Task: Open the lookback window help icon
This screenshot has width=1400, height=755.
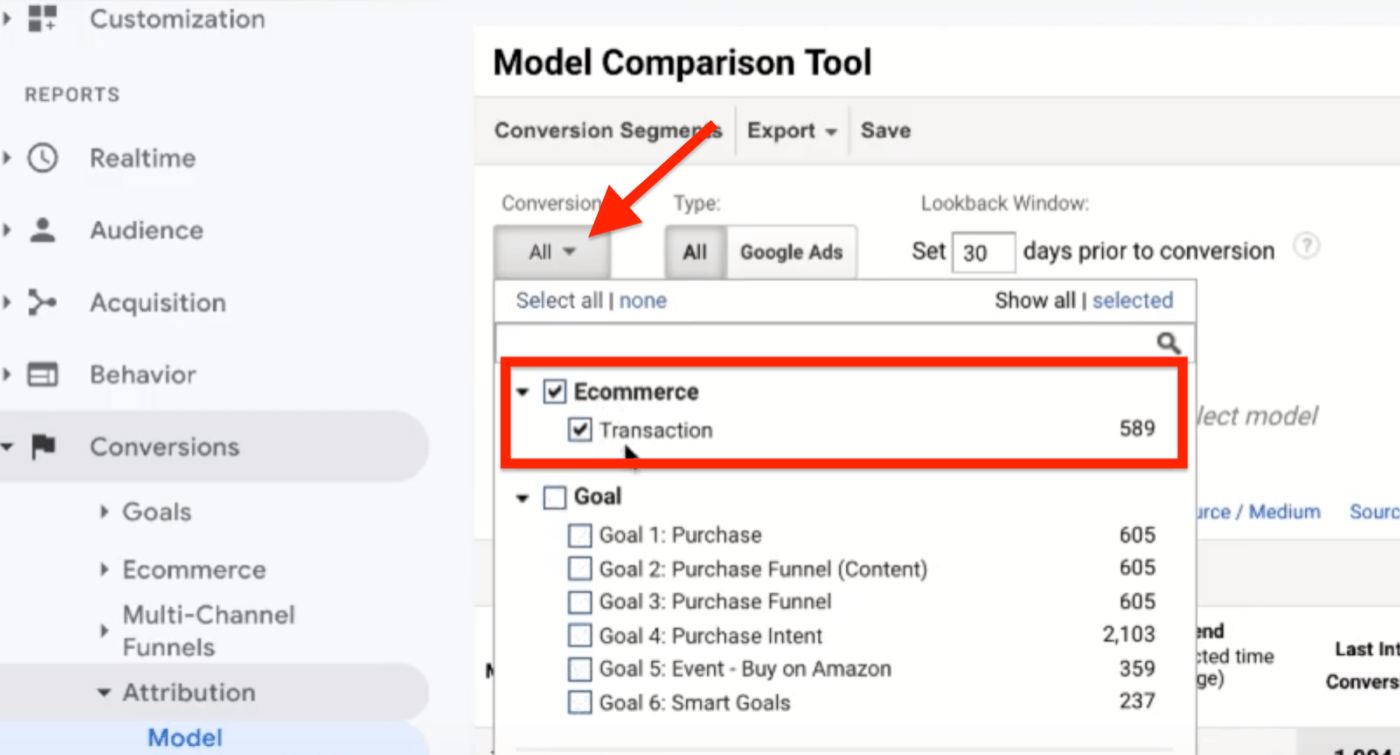Action: tap(1307, 246)
